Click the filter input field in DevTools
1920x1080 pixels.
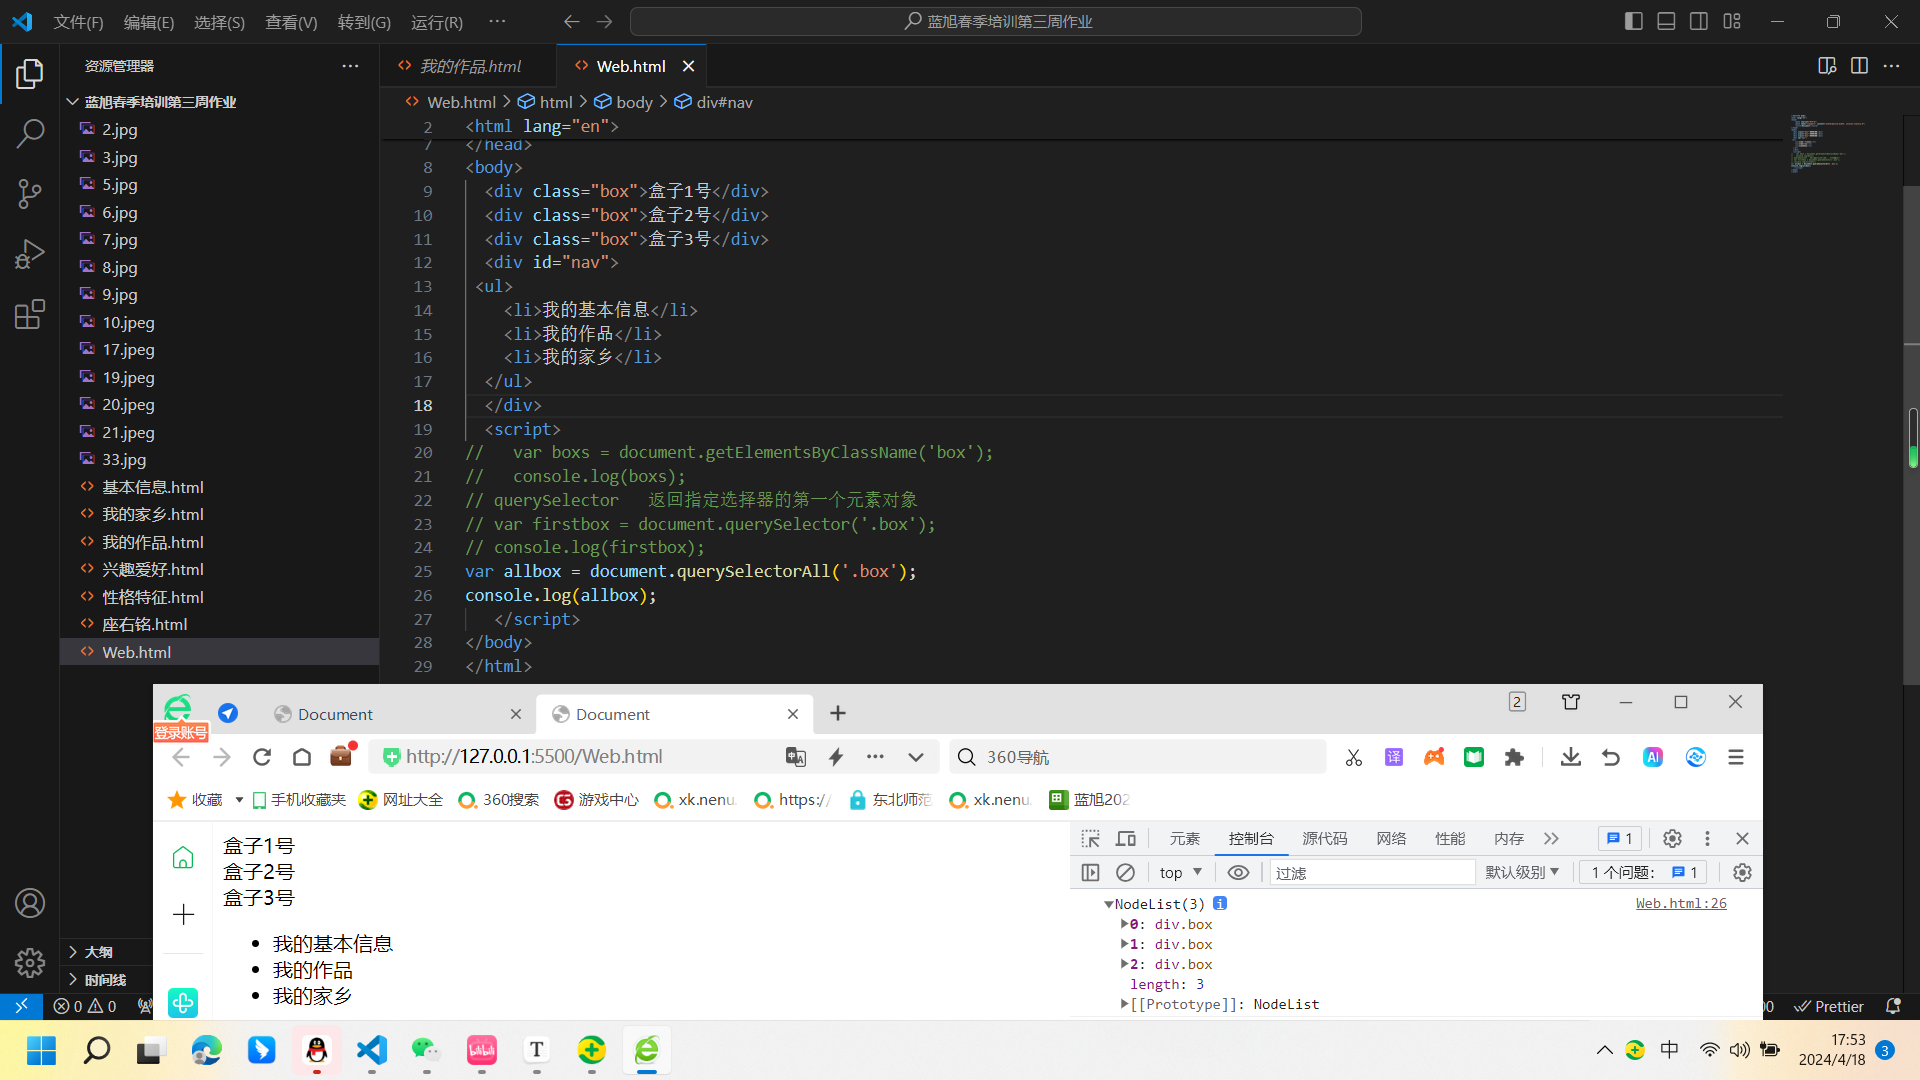pyautogui.click(x=1371, y=872)
